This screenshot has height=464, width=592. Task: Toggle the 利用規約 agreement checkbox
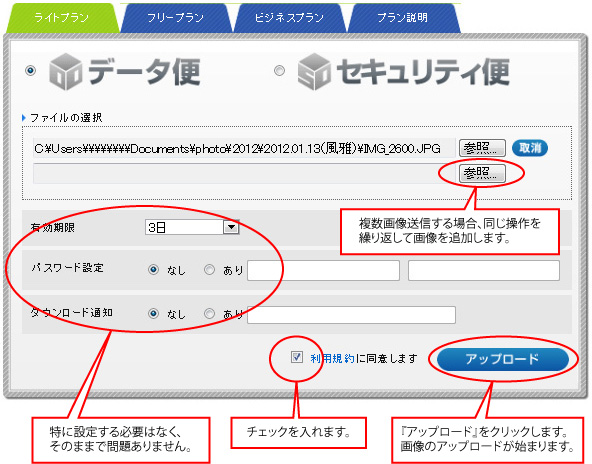point(297,357)
